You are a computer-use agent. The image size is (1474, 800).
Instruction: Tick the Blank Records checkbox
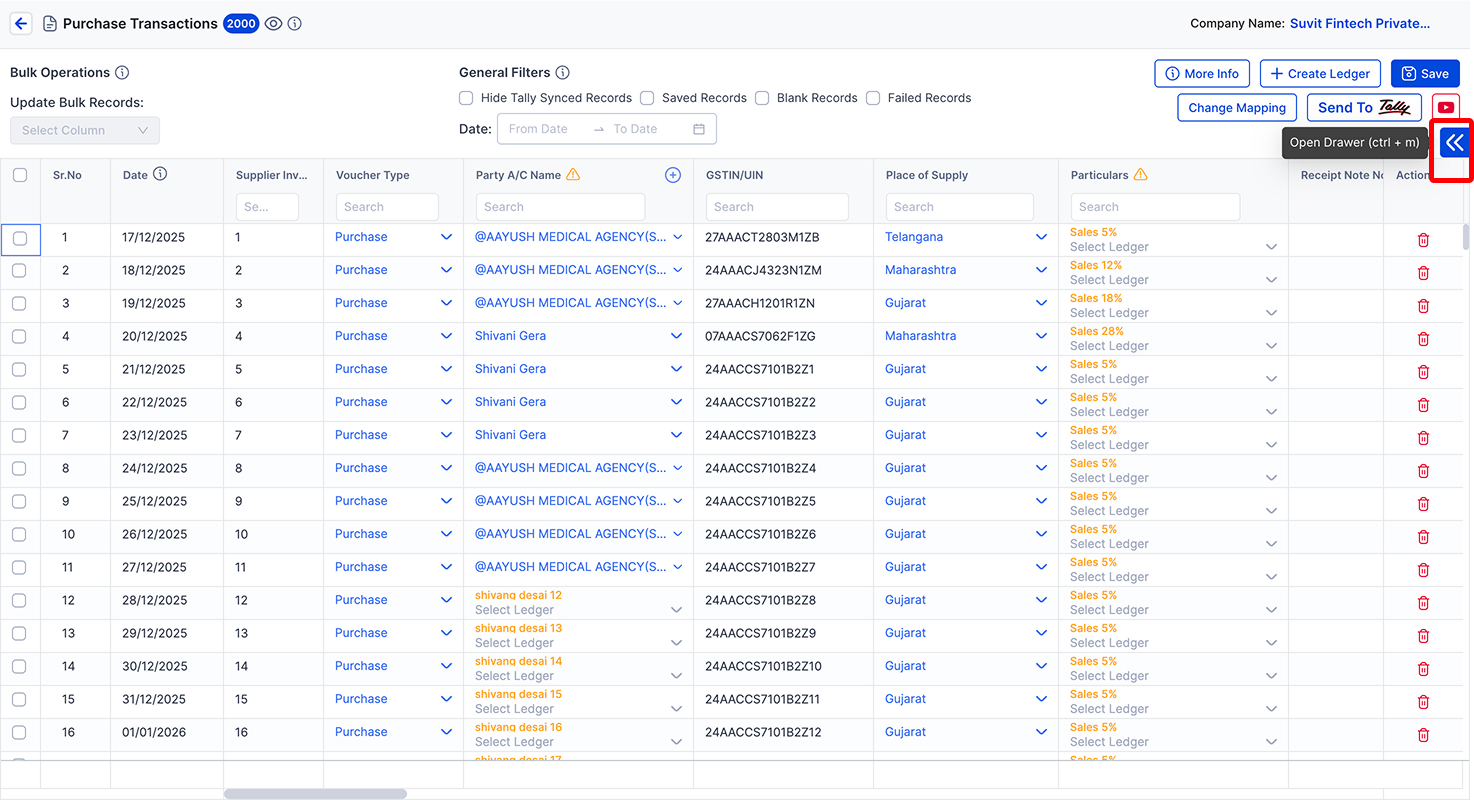762,98
